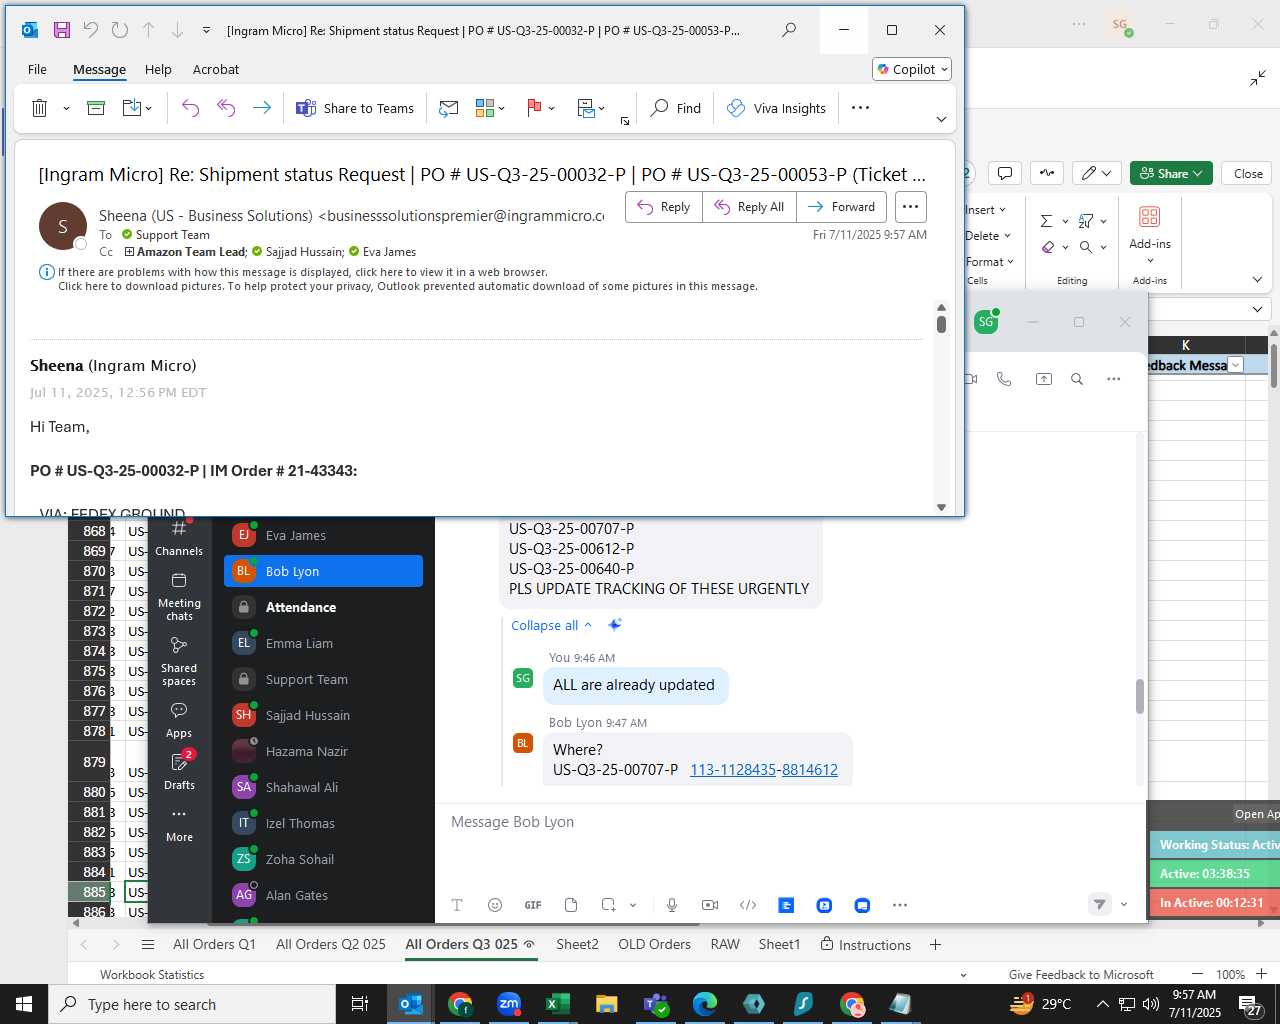Add a new sheet with plus button
The image size is (1280, 1024).
(x=936, y=944)
